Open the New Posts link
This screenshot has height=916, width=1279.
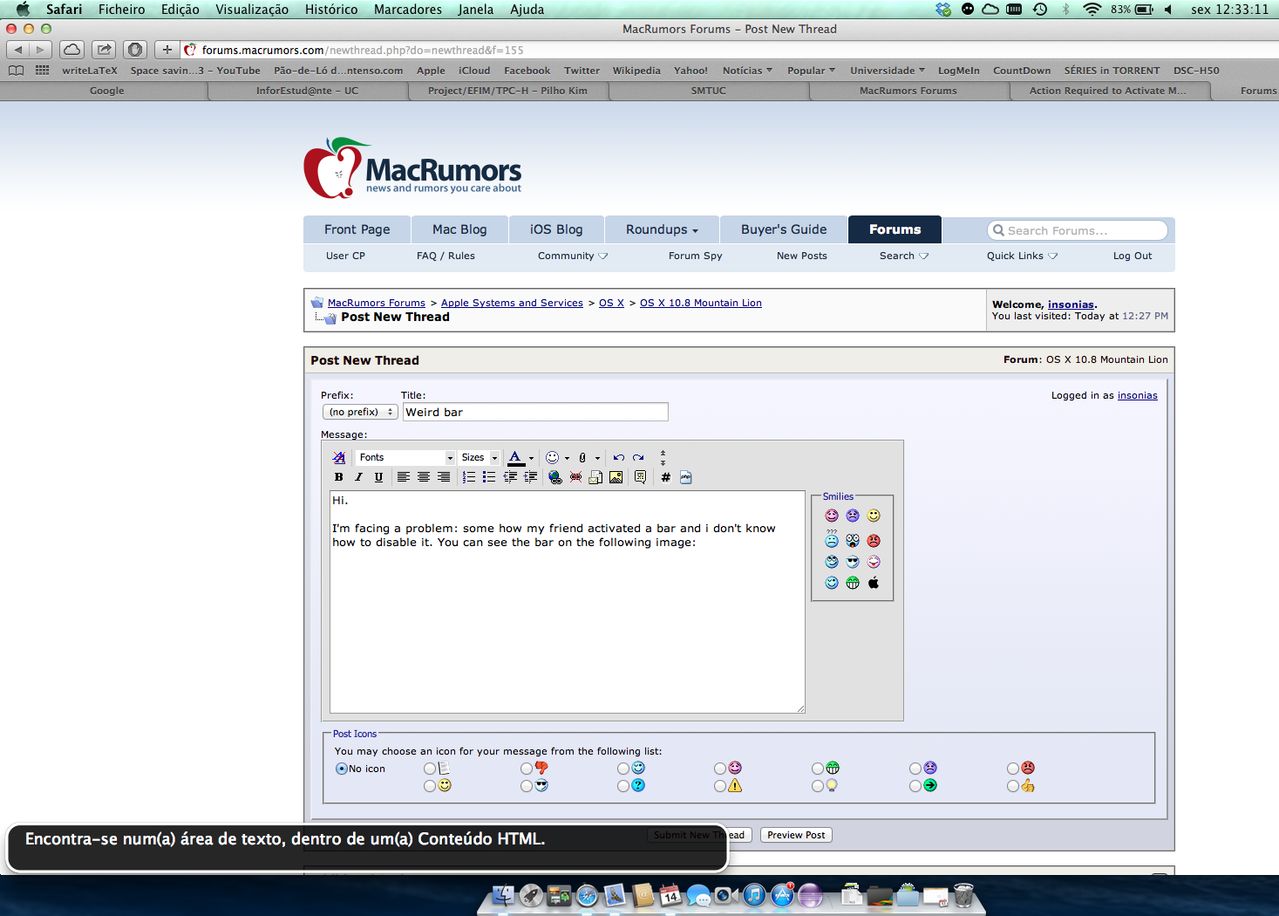[802, 256]
